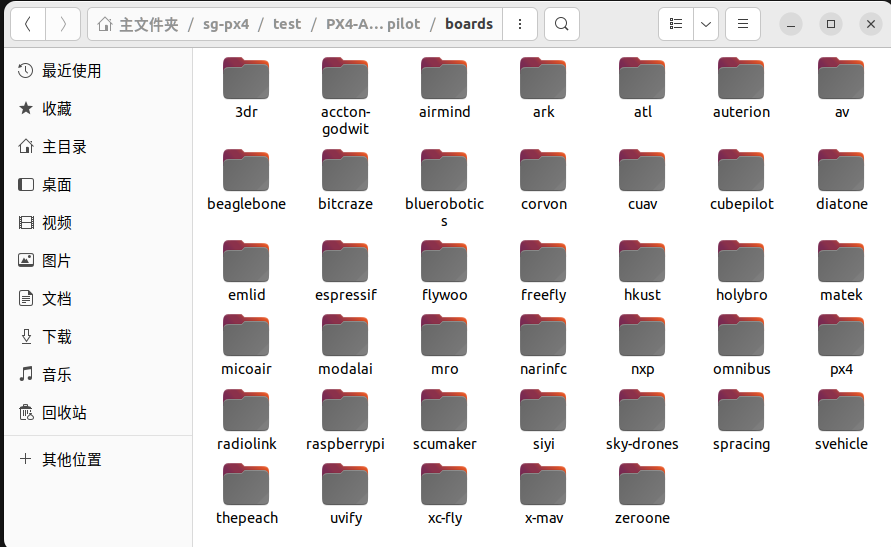Select the cubepilot folder icon
The height and width of the screenshot is (547, 891).
coord(741,170)
